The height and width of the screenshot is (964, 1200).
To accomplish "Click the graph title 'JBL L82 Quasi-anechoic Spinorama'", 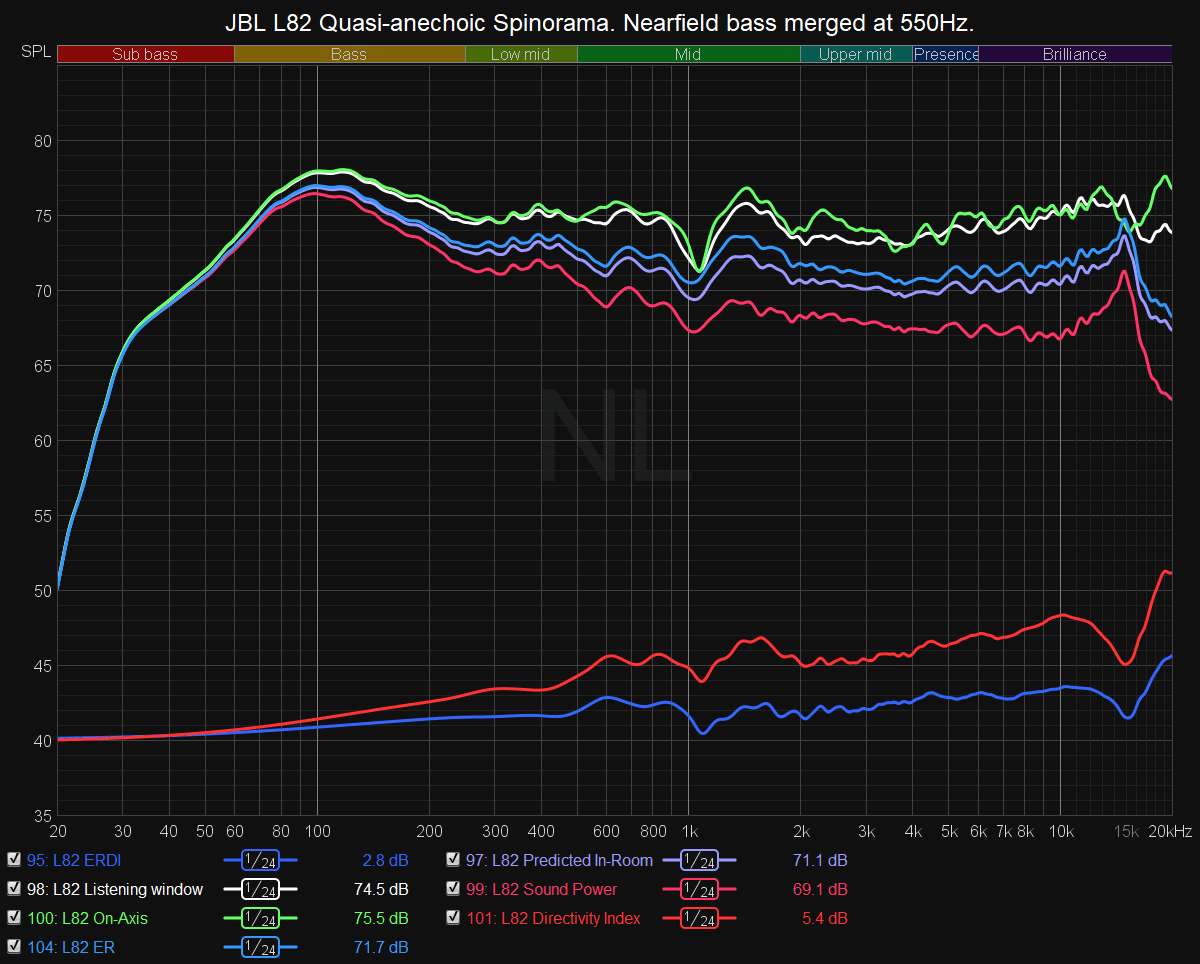I will click(418, 22).
